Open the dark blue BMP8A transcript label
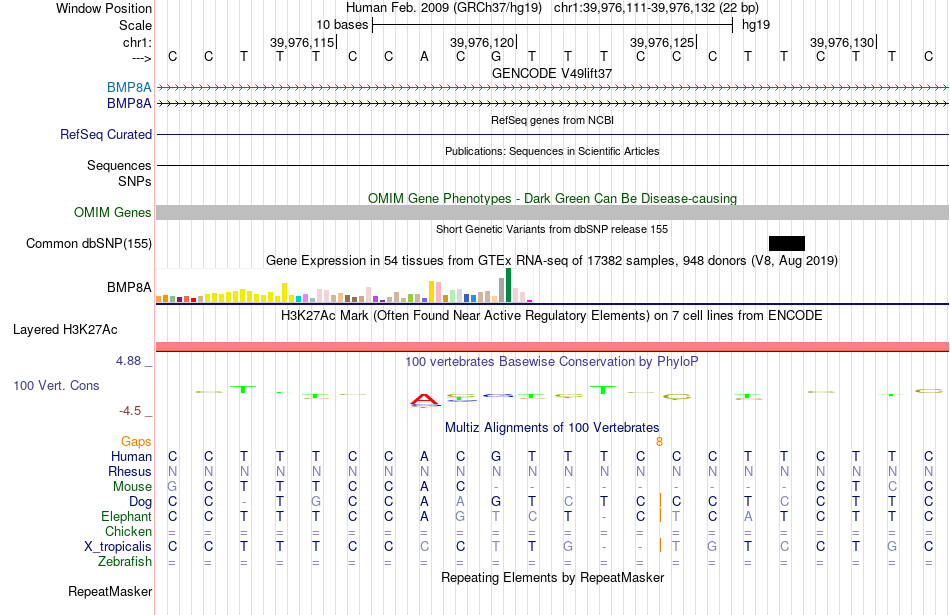 (129, 104)
